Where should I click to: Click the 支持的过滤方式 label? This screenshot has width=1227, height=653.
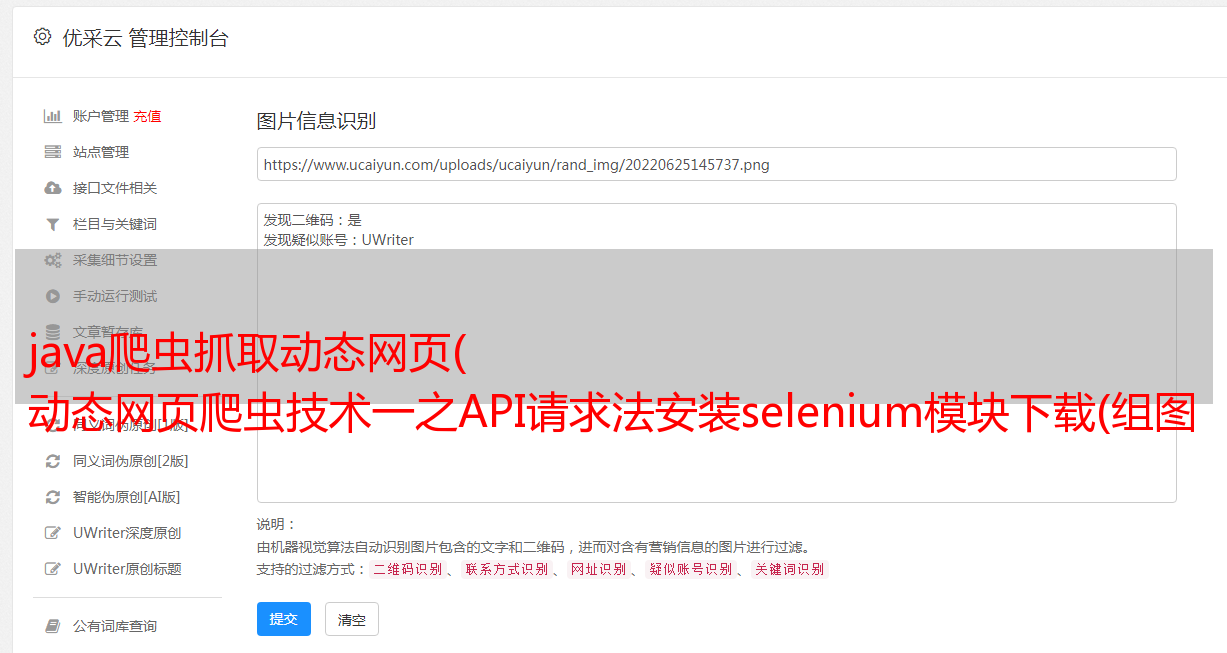[x=311, y=569]
